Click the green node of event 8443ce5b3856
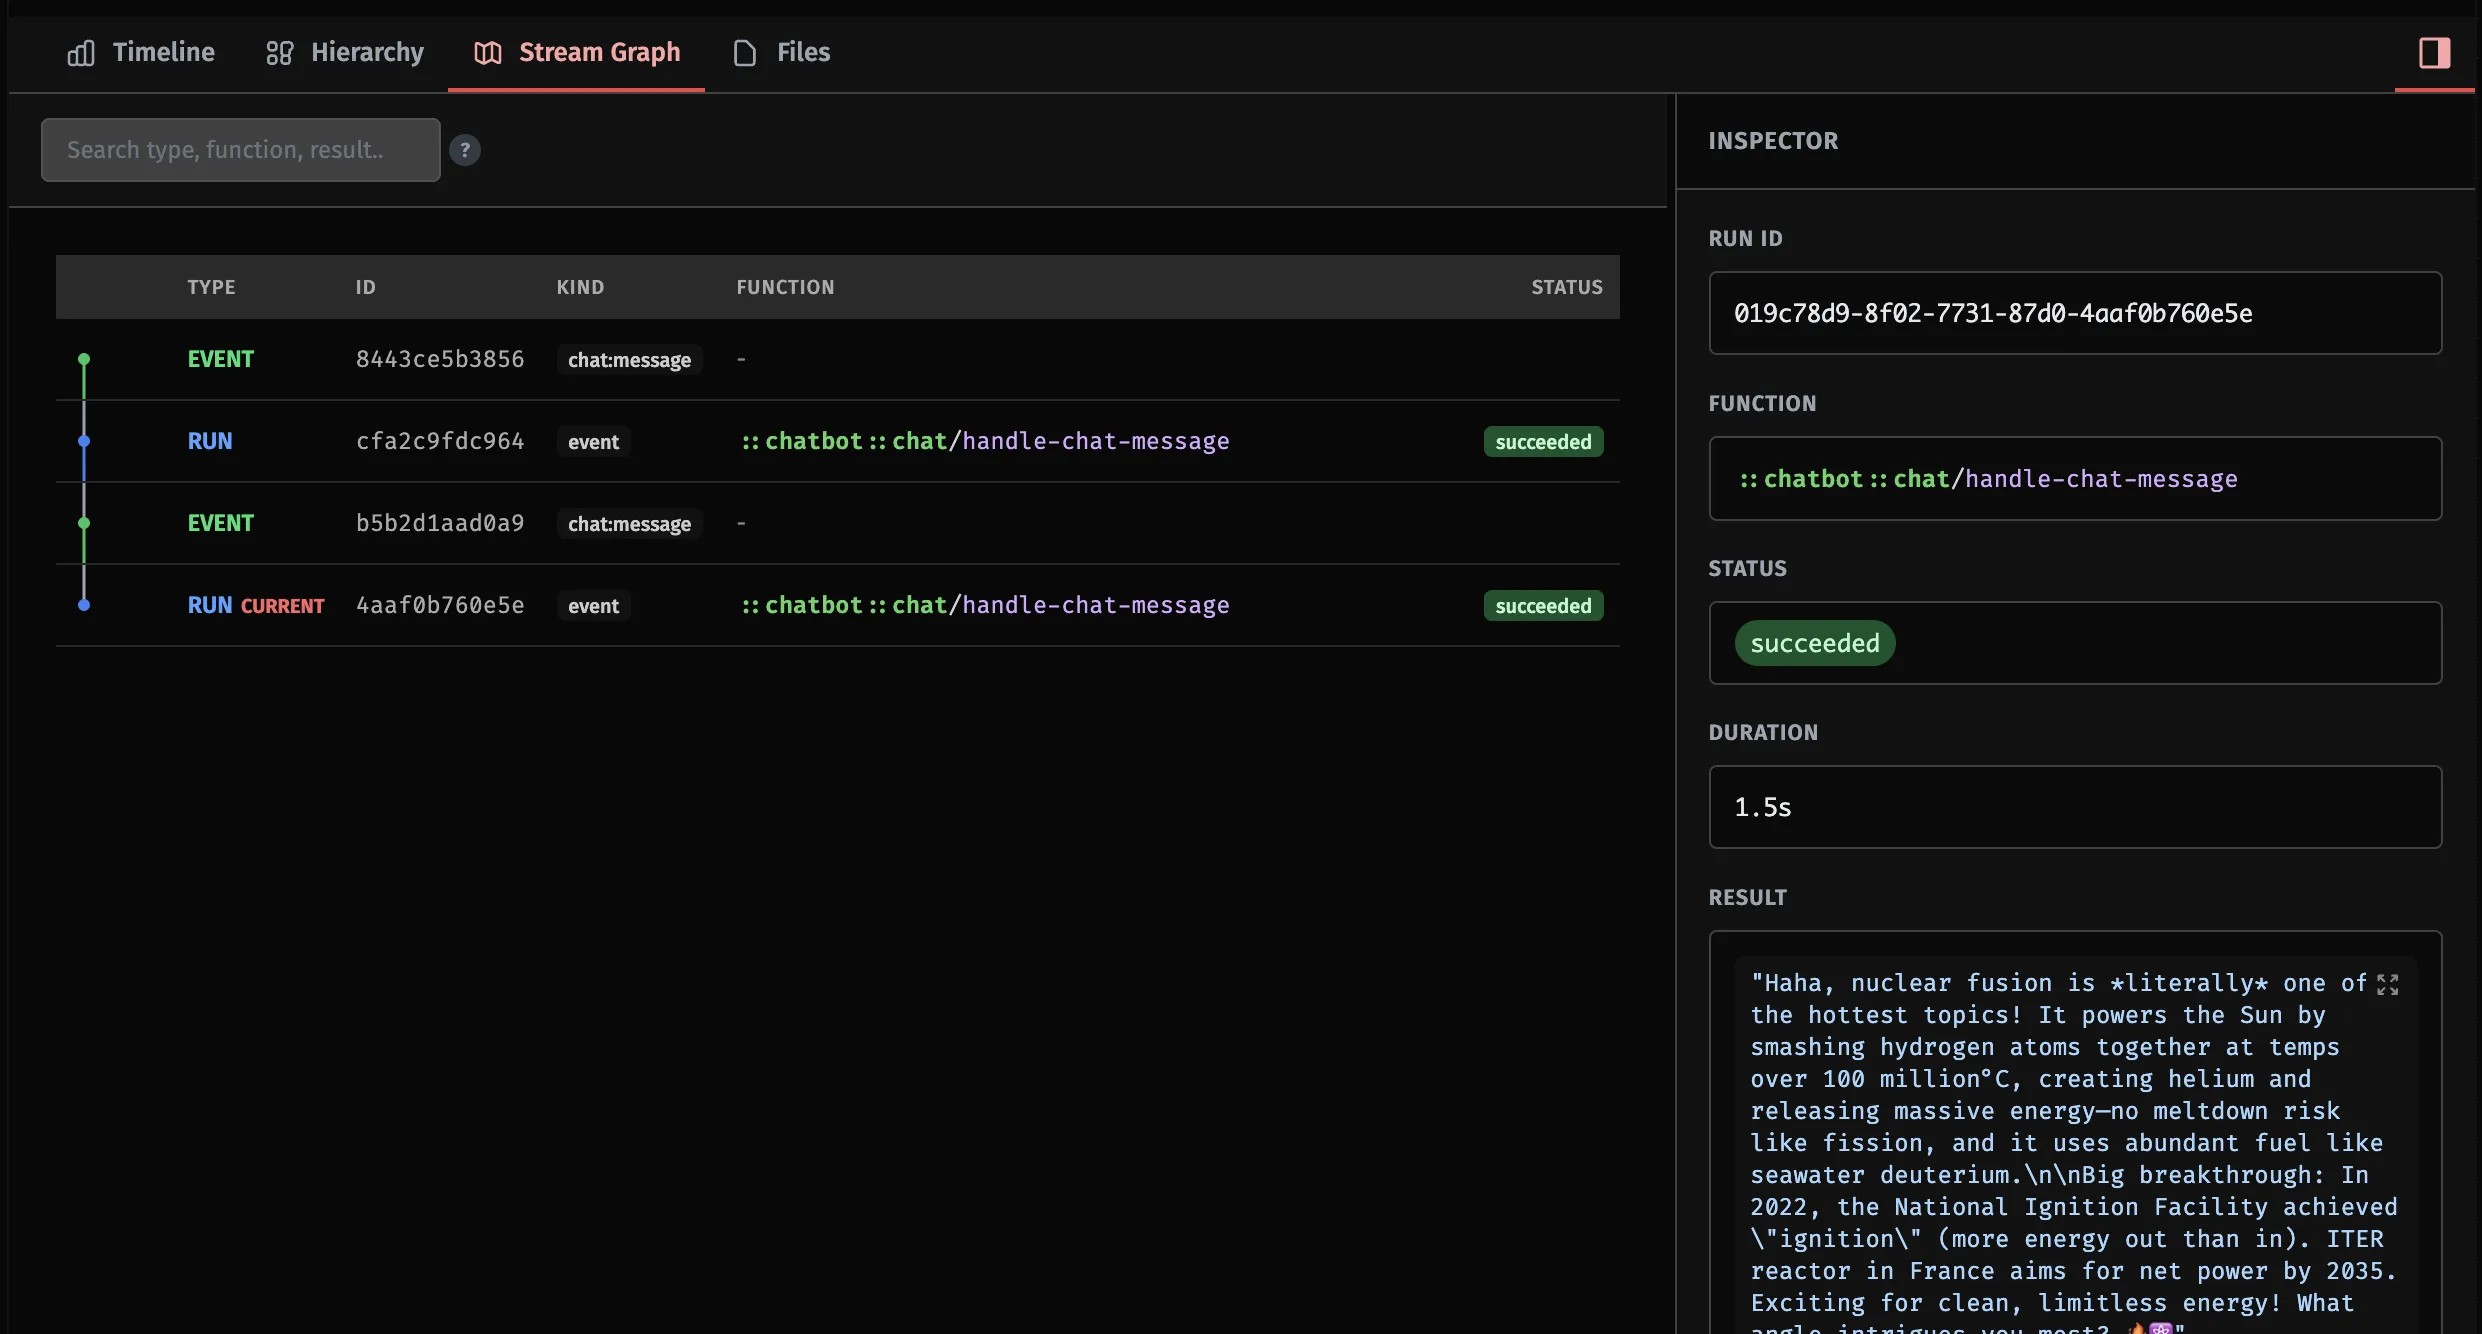 84,359
